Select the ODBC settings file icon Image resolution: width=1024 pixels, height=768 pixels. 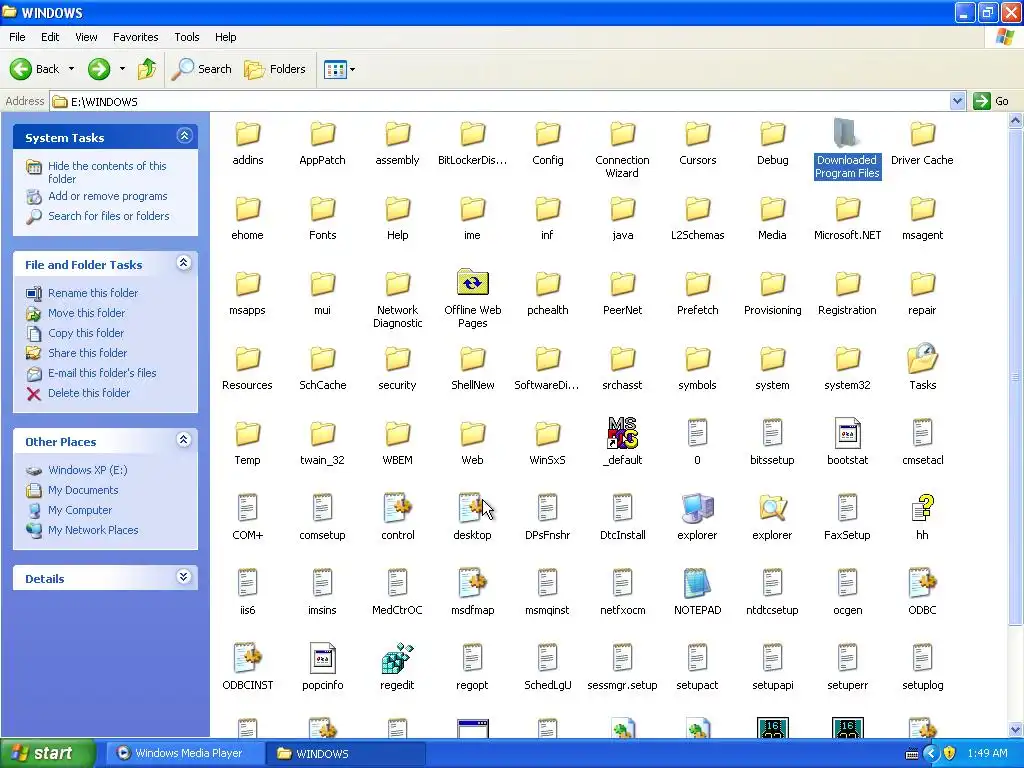[922, 583]
